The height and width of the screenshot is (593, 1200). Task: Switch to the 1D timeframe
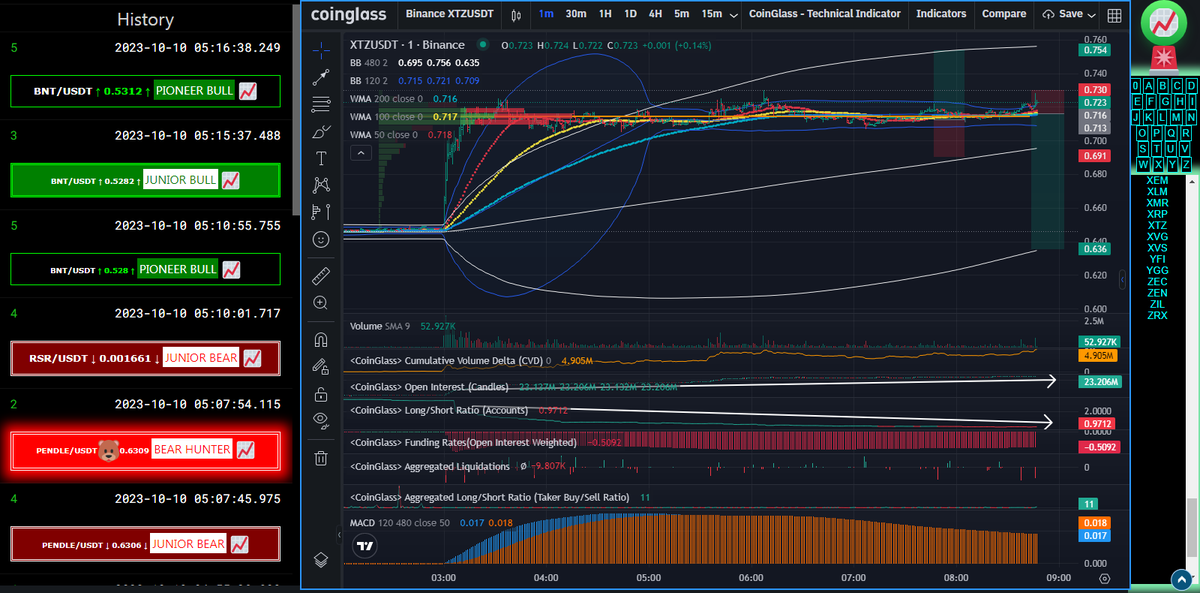pos(630,14)
